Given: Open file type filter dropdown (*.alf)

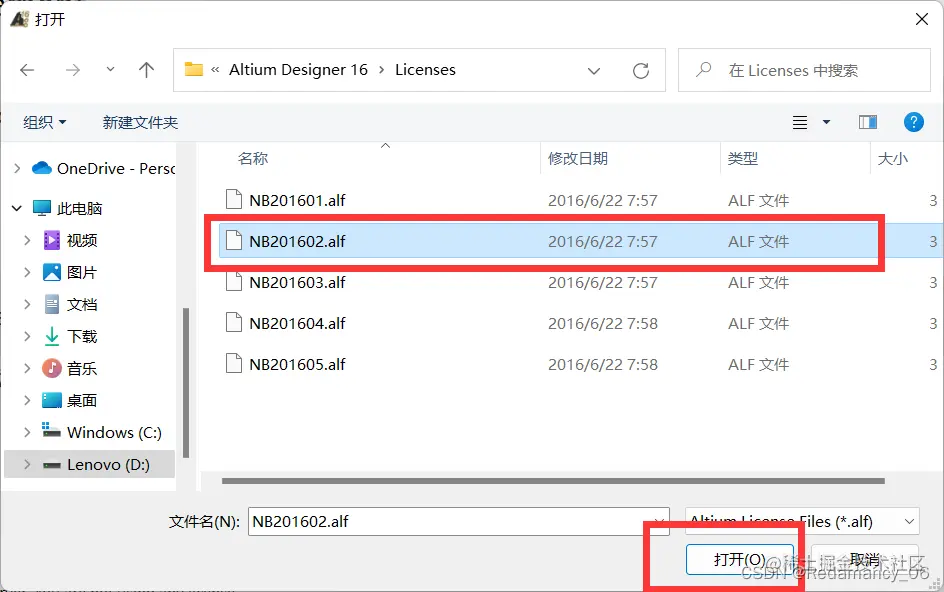Looking at the screenshot, I should pos(801,522).
